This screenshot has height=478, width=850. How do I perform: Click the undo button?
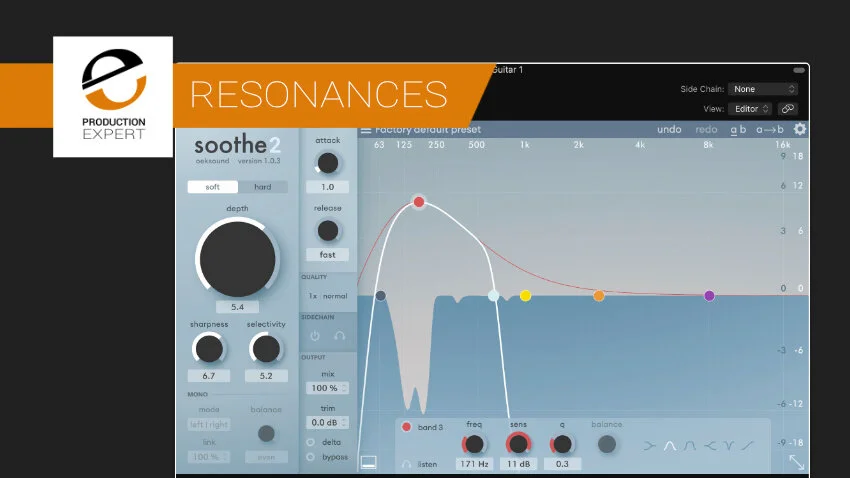pyautogui.click(x=669, y=130)
